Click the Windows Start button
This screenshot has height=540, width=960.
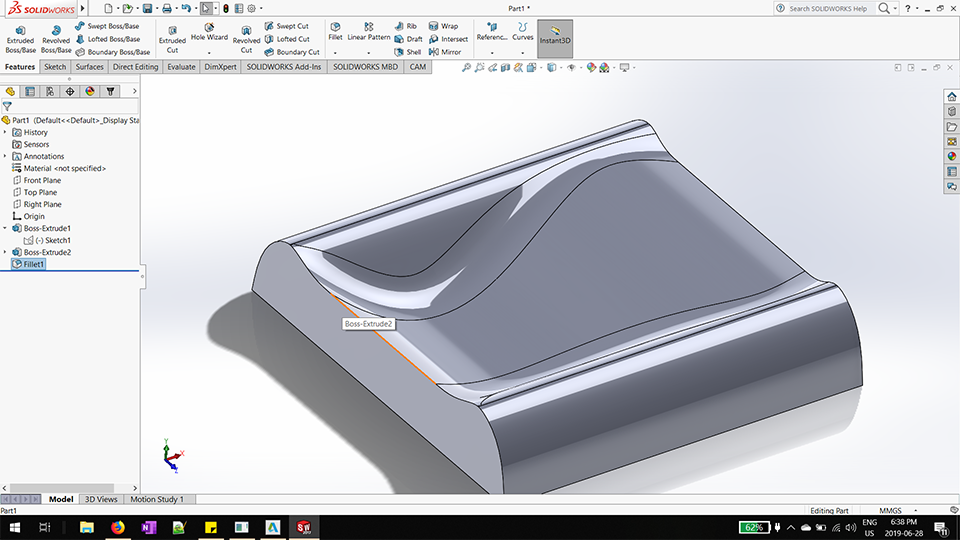(x=13, y=527)
